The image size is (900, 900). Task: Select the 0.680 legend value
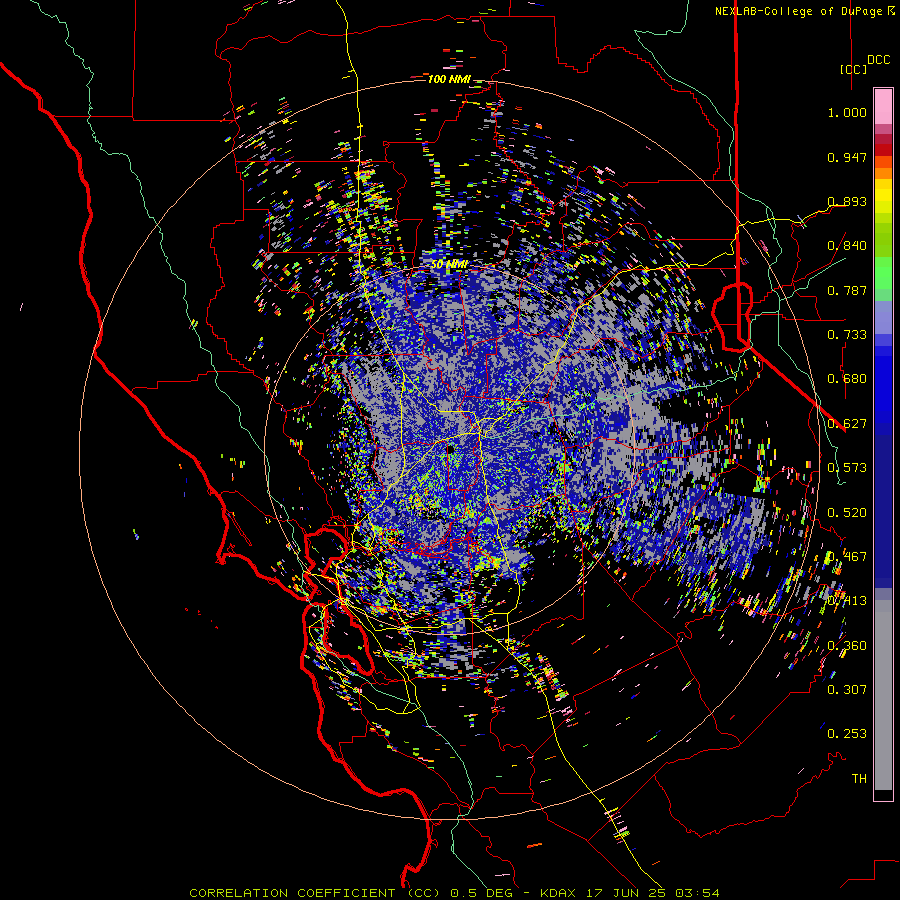pyautogui.click(x=847, y=379)
